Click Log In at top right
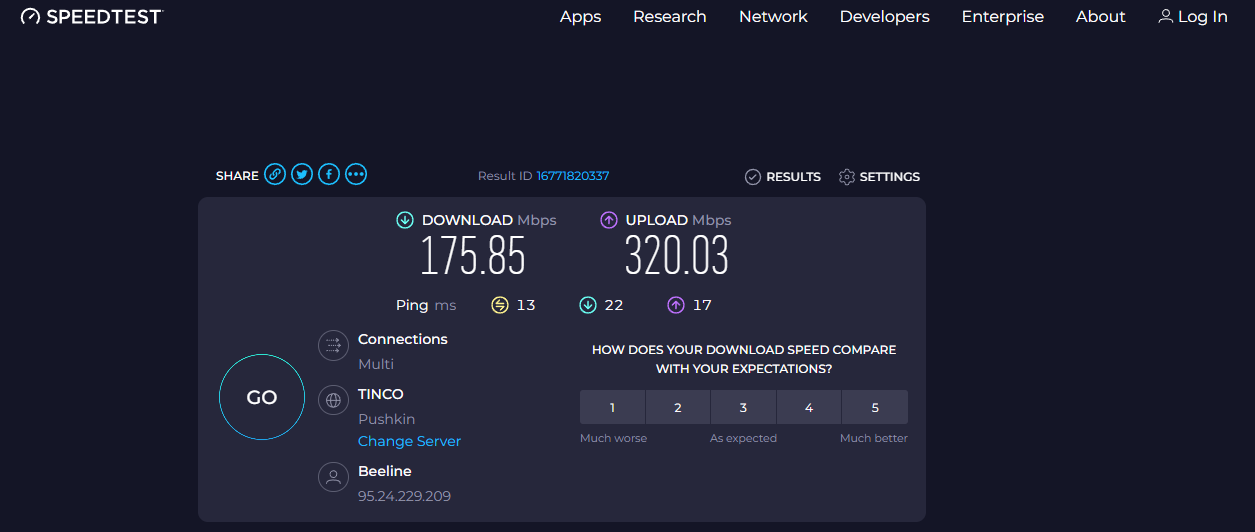 coord(1192,17)
